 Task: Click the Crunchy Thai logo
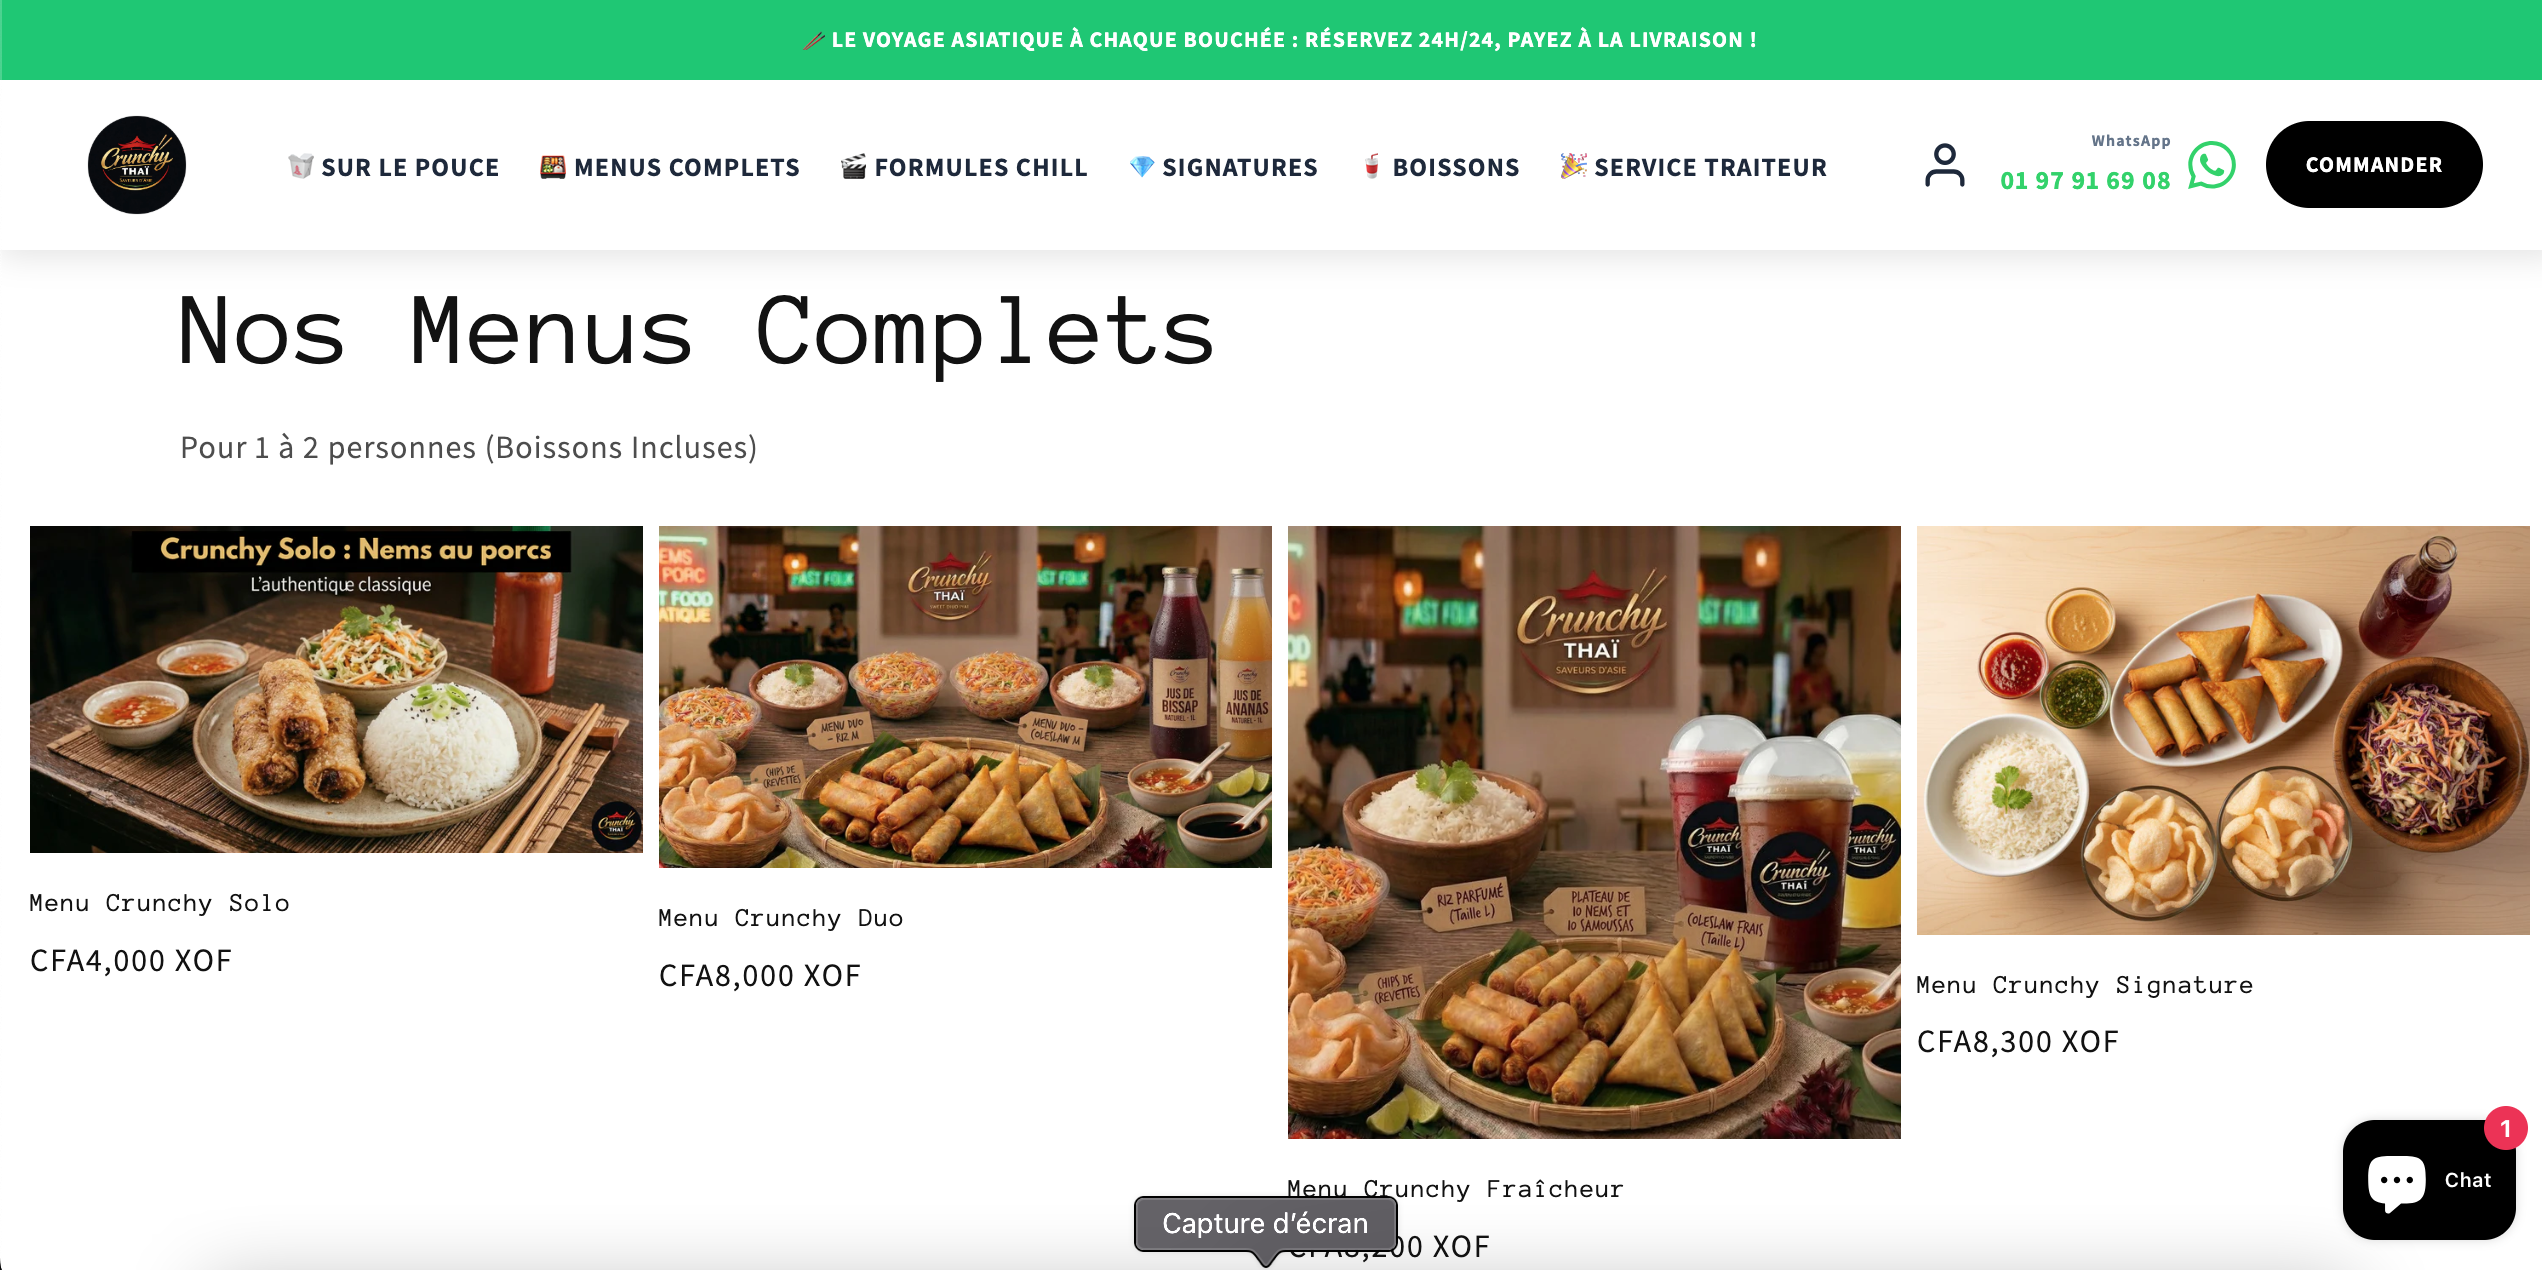click(137, 165)
